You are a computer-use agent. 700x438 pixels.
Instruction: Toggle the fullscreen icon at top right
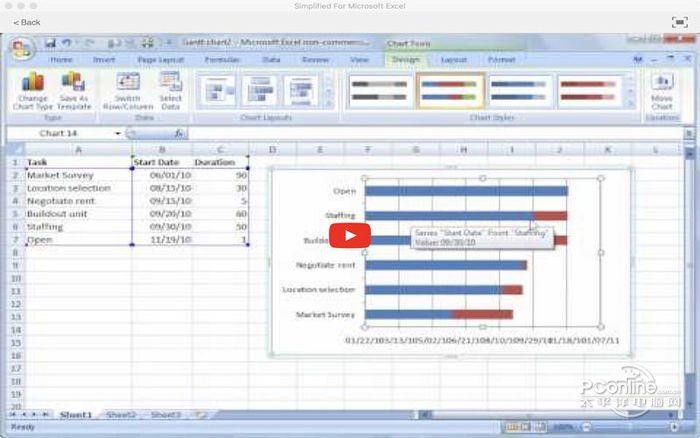pos(679,22)
